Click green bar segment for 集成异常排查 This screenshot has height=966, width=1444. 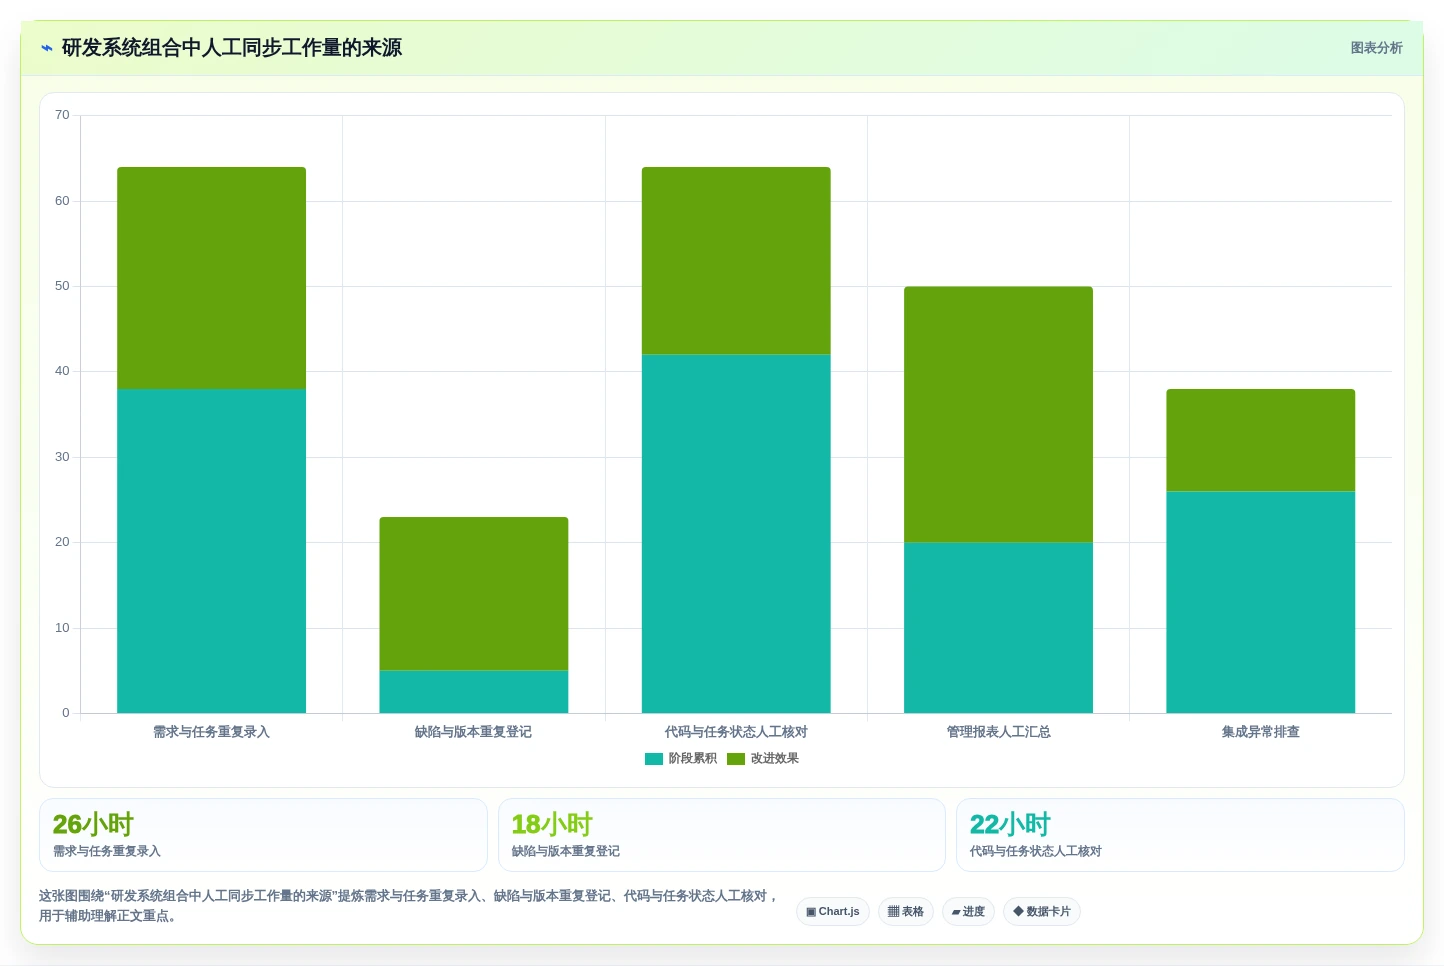1260,440
